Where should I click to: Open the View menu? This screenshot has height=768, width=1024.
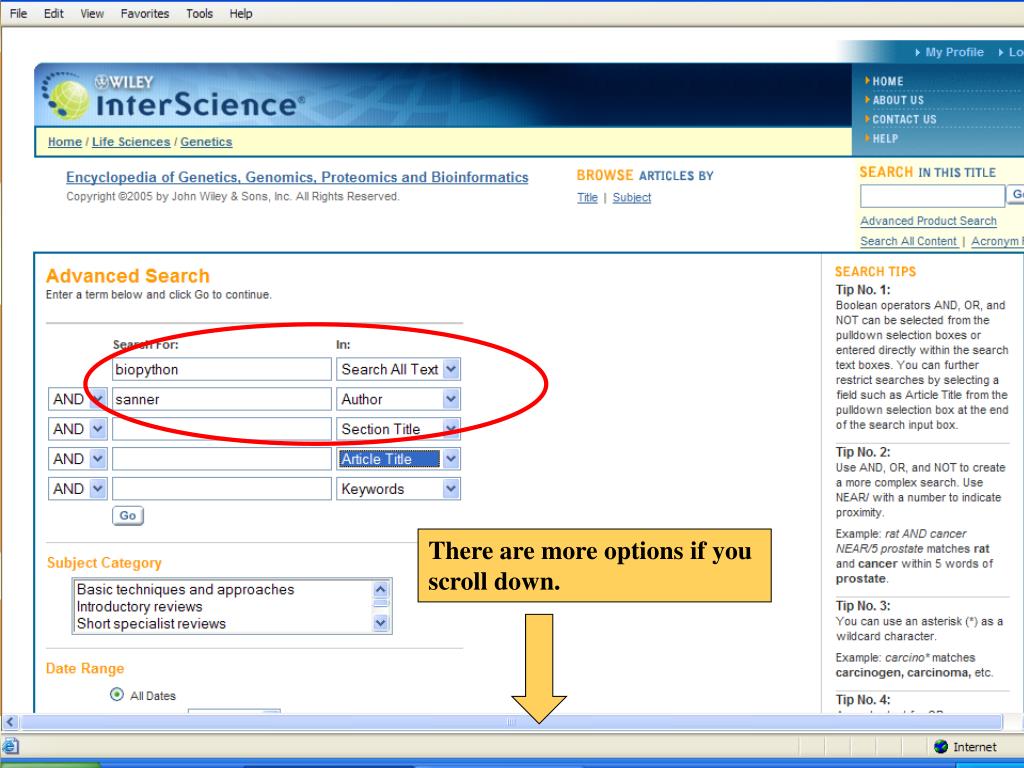coord(92,13)
